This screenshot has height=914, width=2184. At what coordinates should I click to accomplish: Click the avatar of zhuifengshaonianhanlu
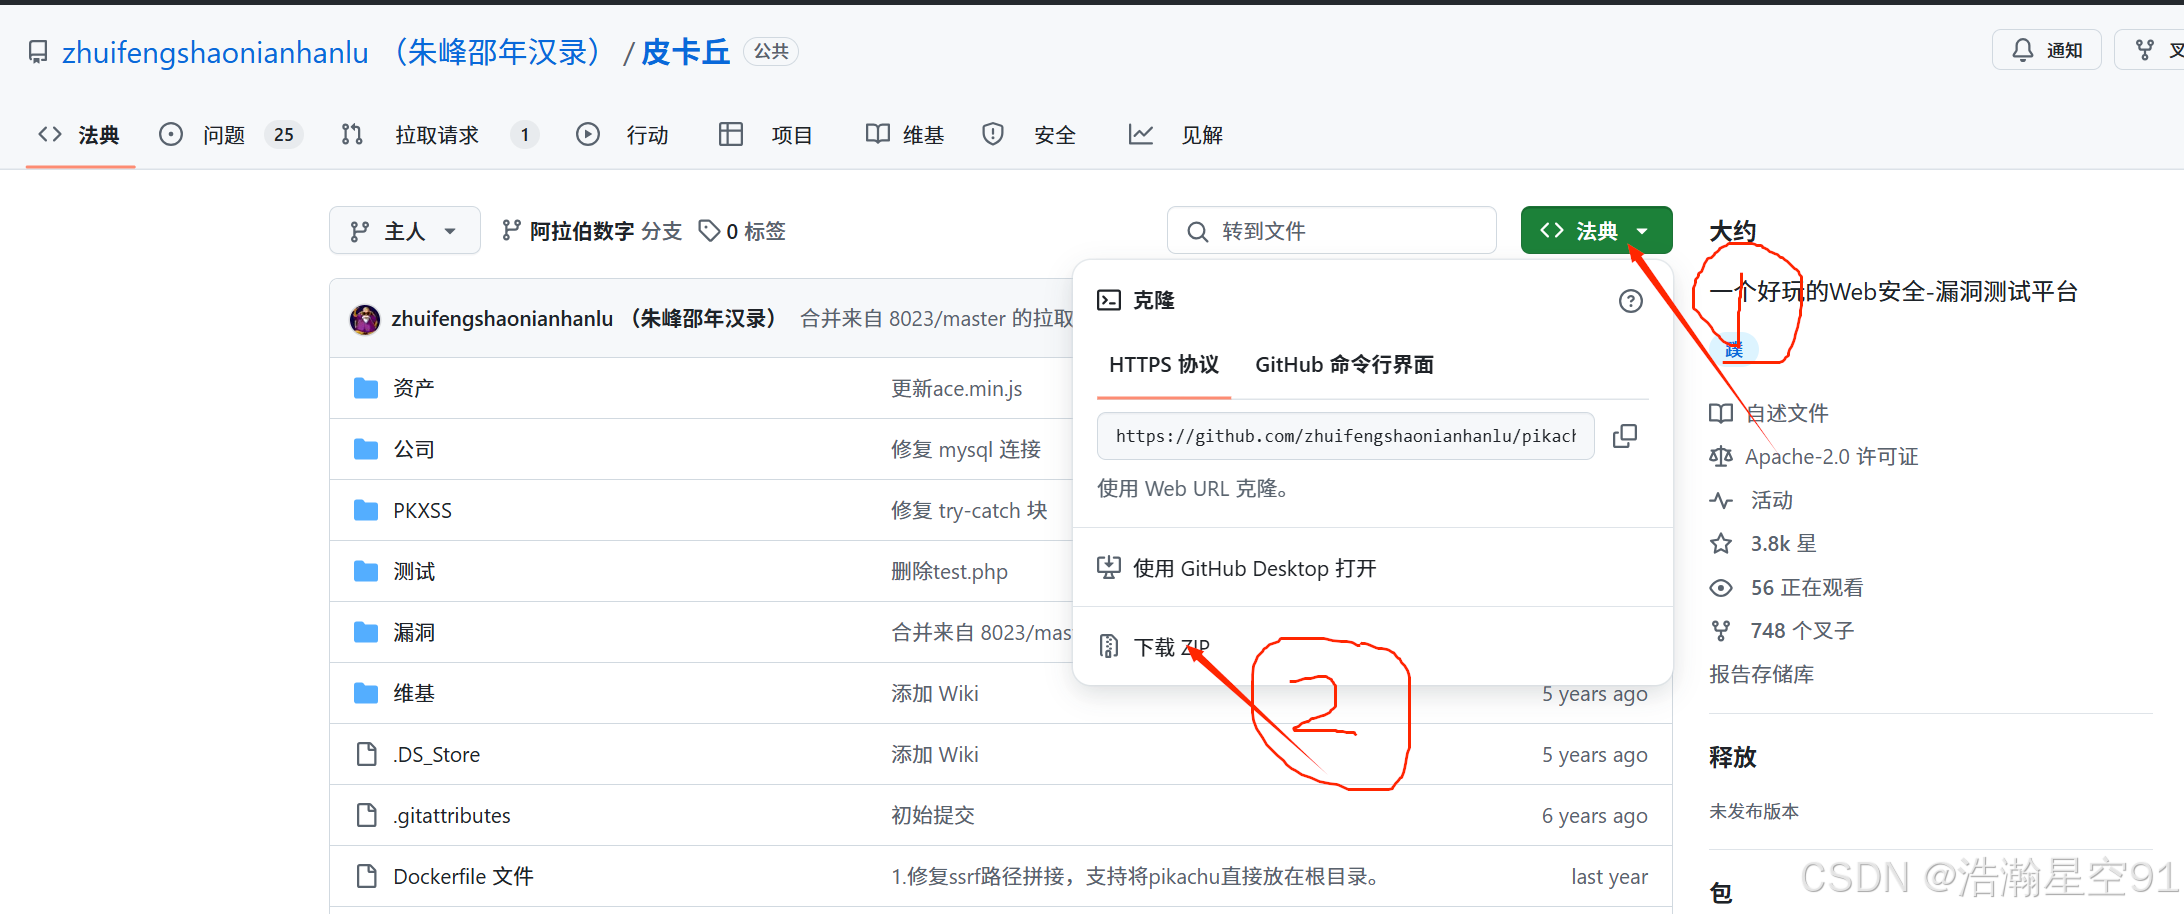pyautogui.click(x=365, y=319)
